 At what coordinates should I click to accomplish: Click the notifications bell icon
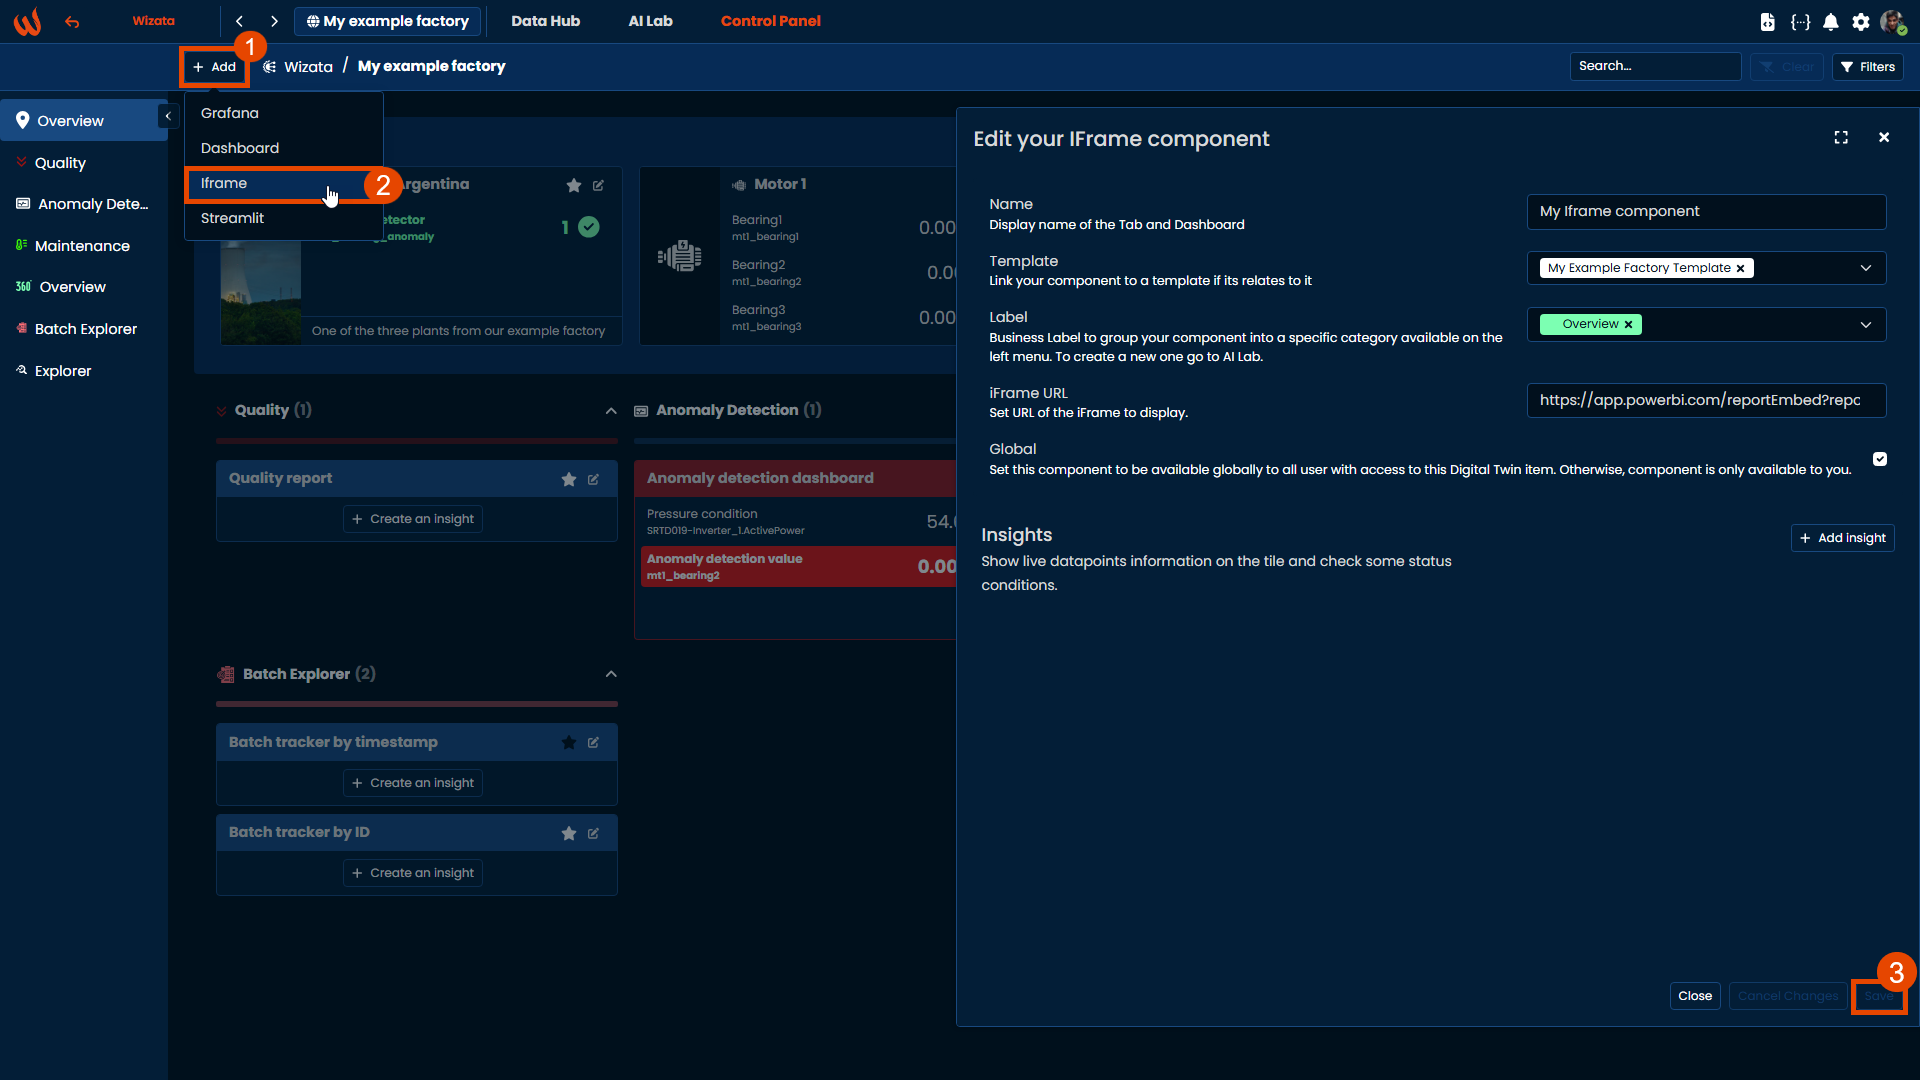click(x=1830, y=22)
